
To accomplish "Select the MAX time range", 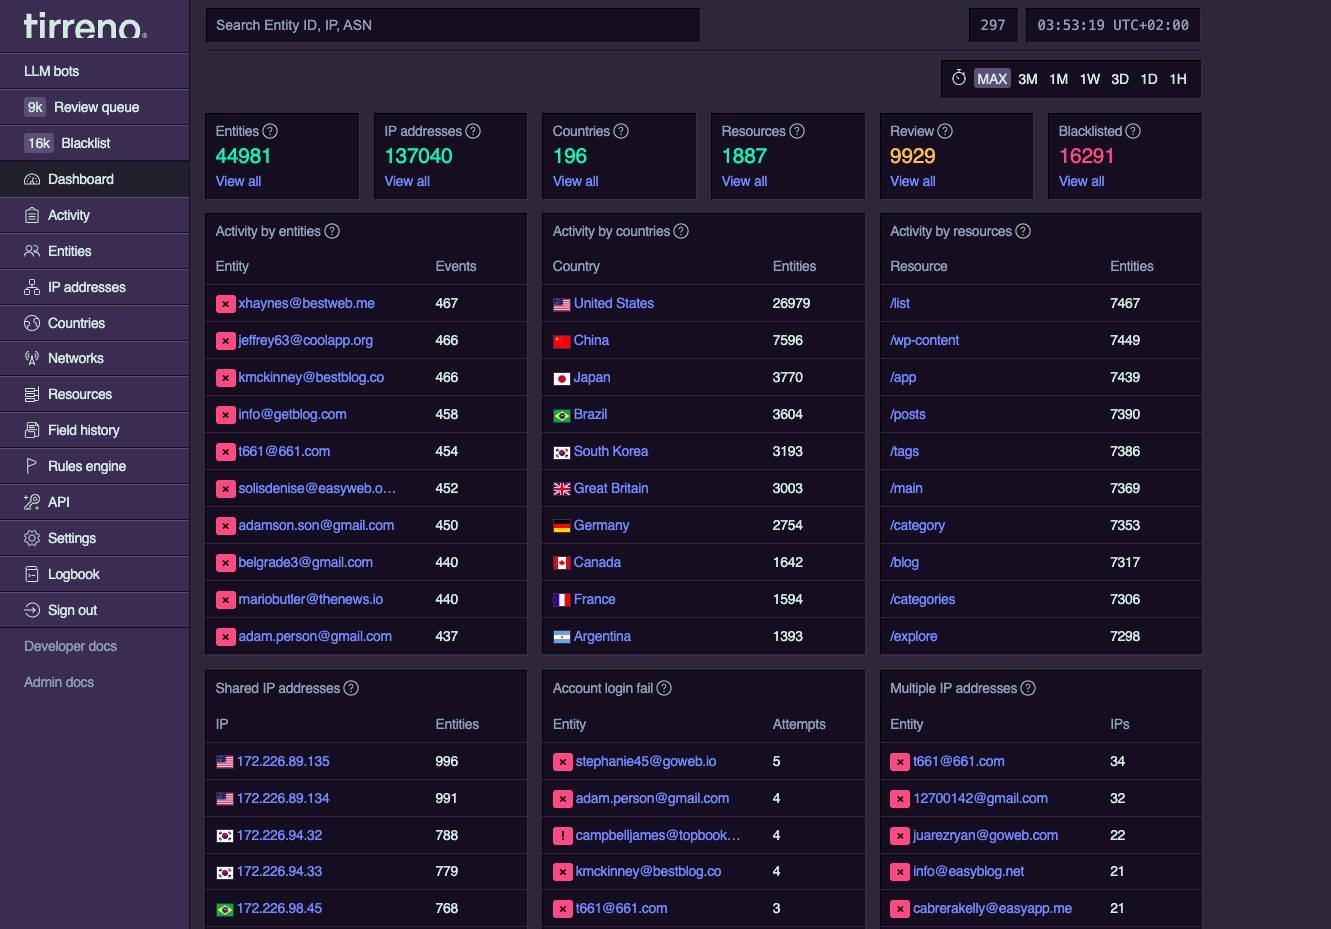I will pos(992,79).
